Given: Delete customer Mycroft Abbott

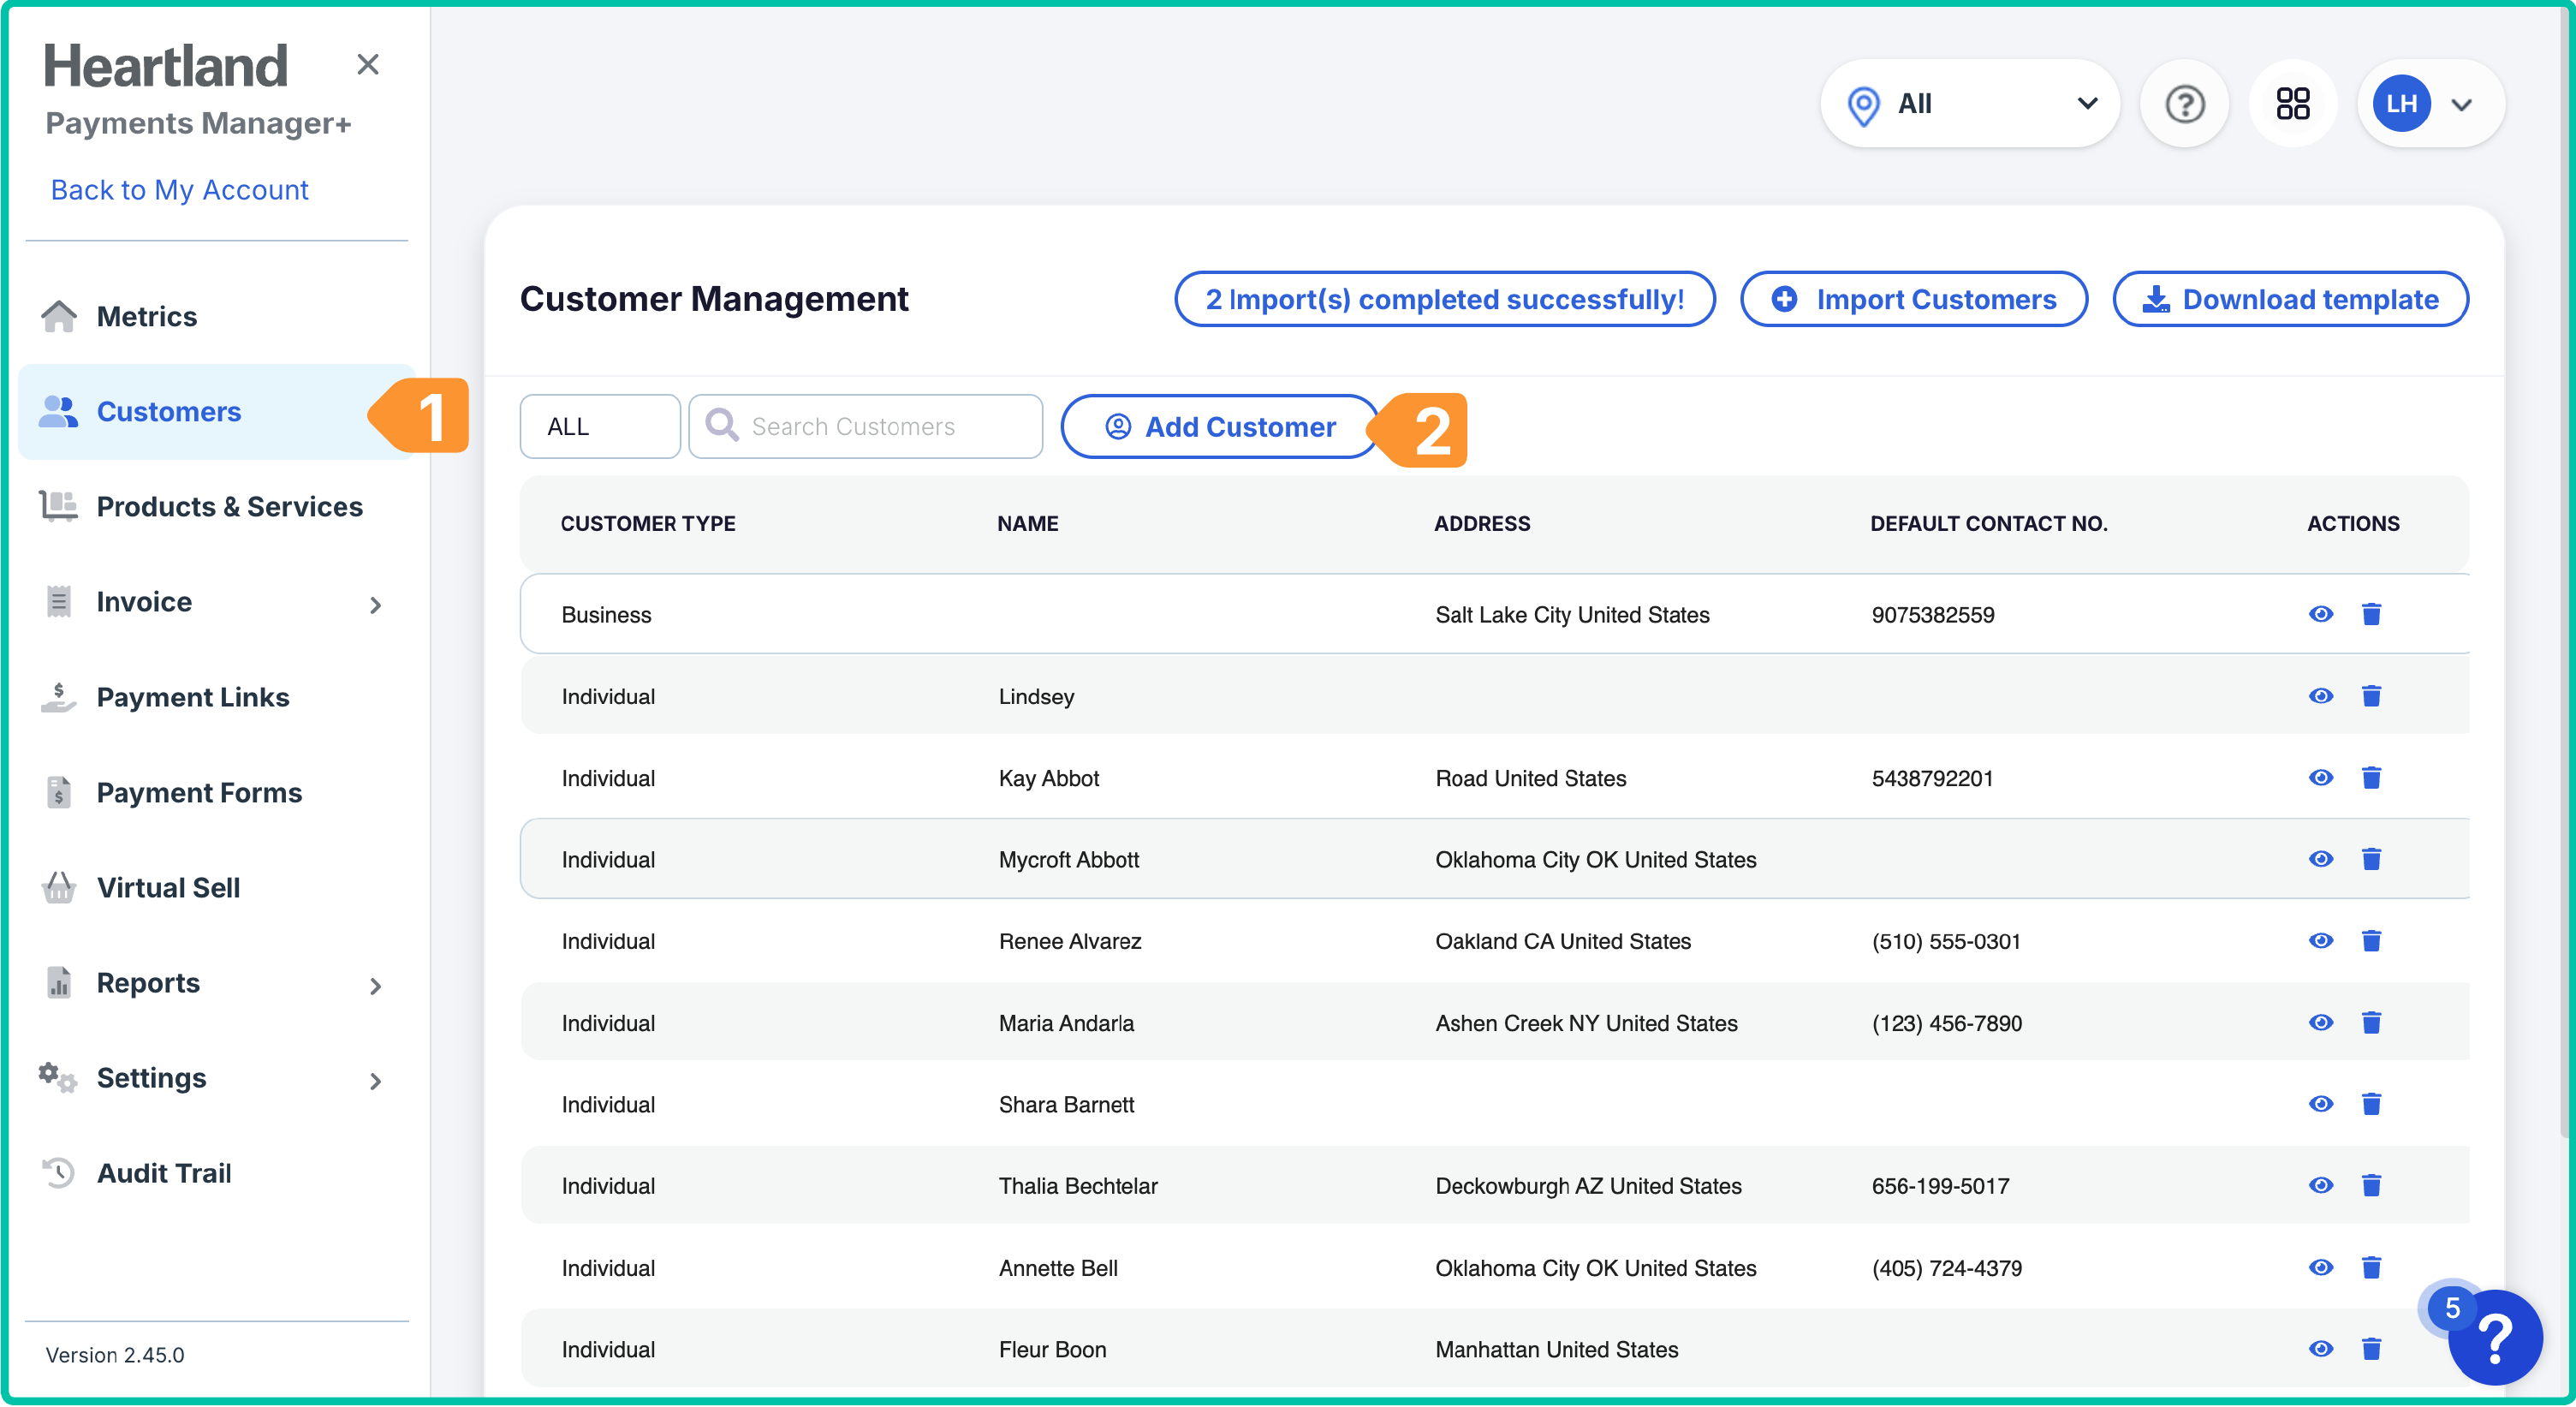Looking at the screenshot, I should click(x=2371, y=859).
